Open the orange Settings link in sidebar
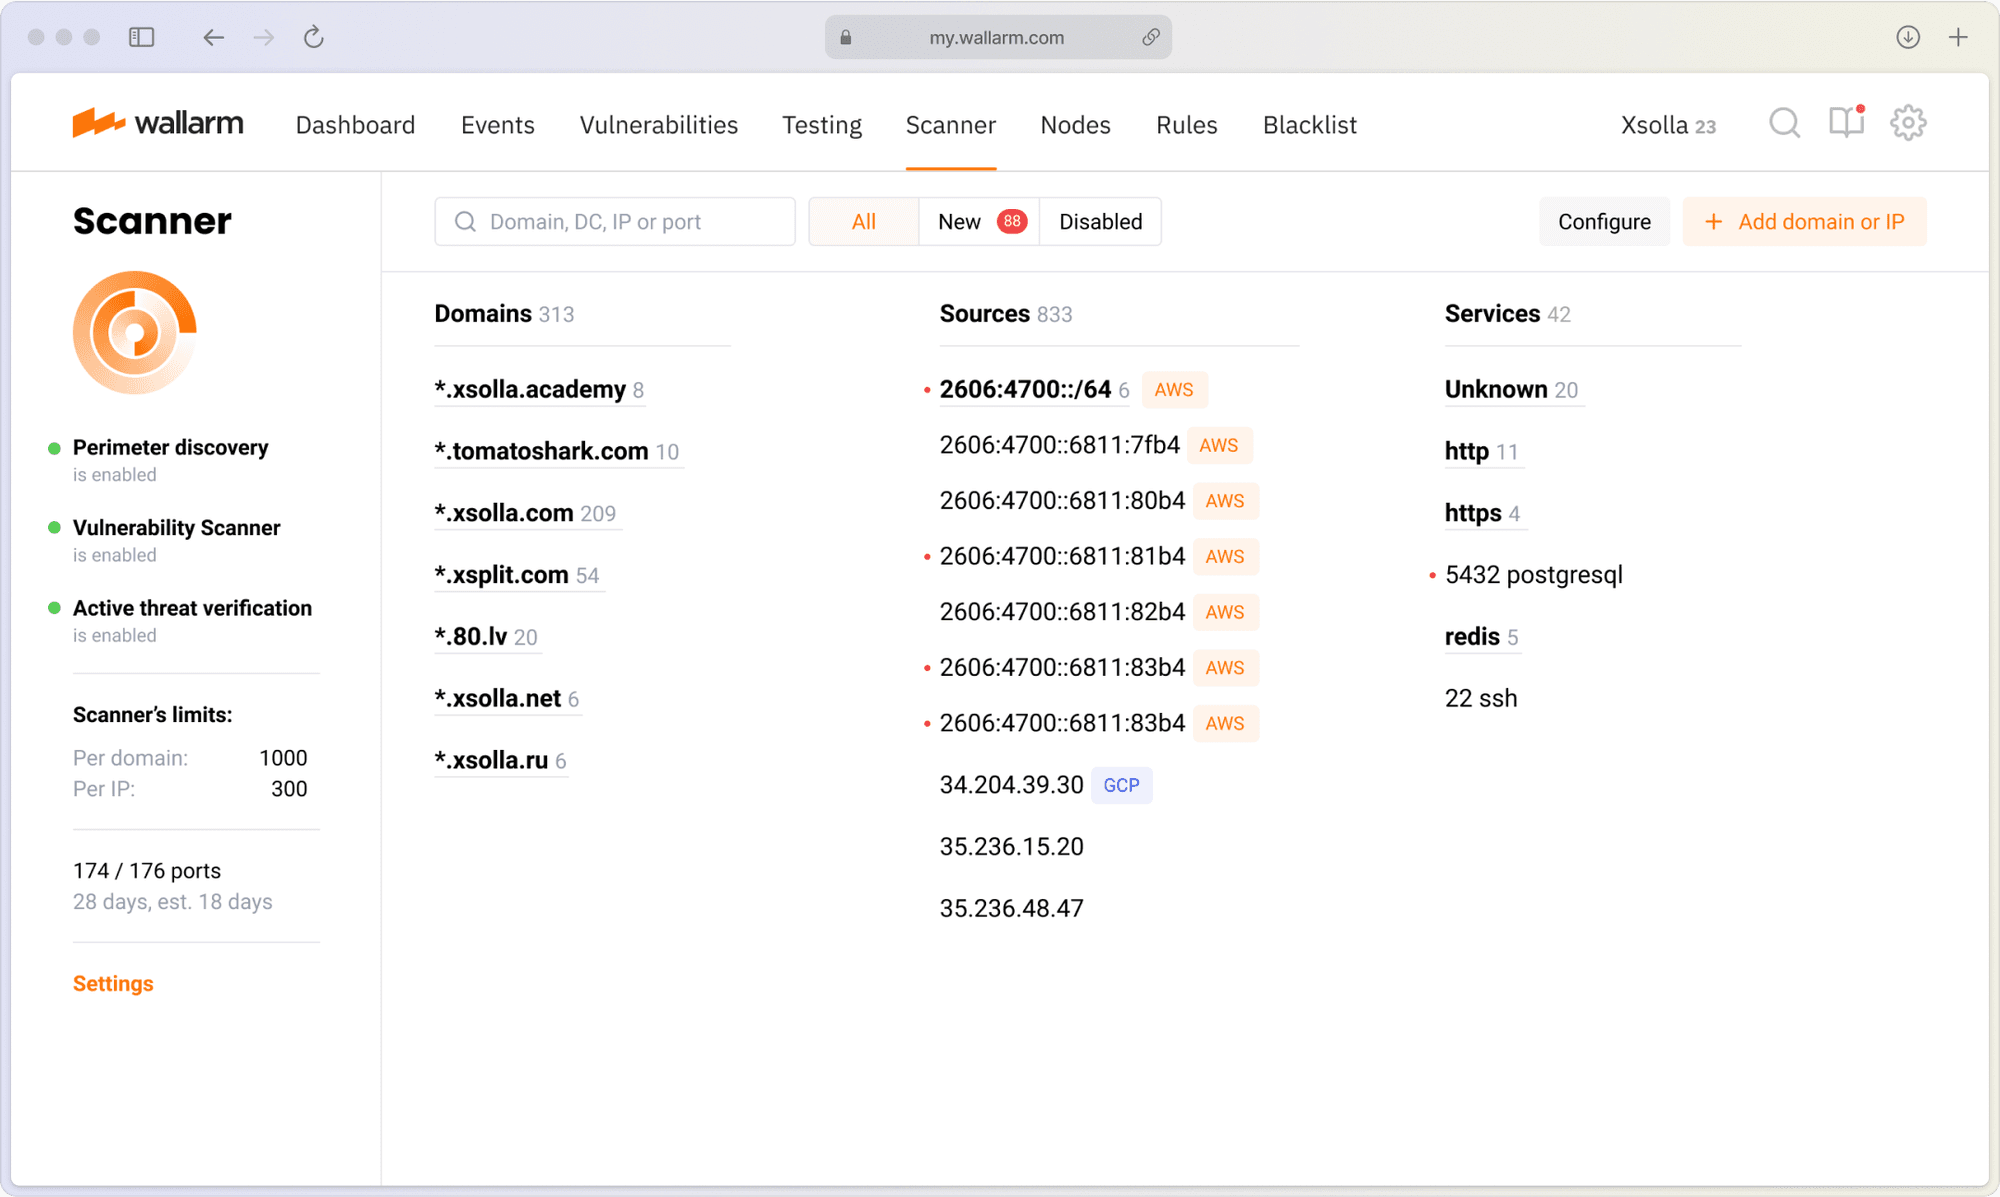Viewport: 2000px width, 1197px height. click(x=113, y=983)
